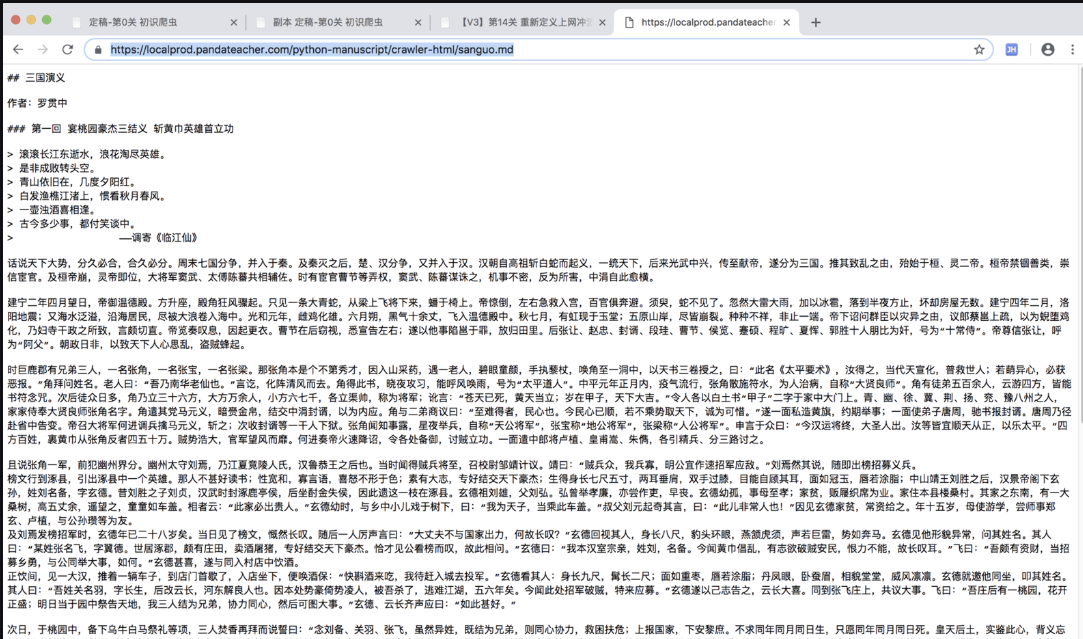
Task: Click verse line 白发渔樵江渚上
Action: (87, 195)
